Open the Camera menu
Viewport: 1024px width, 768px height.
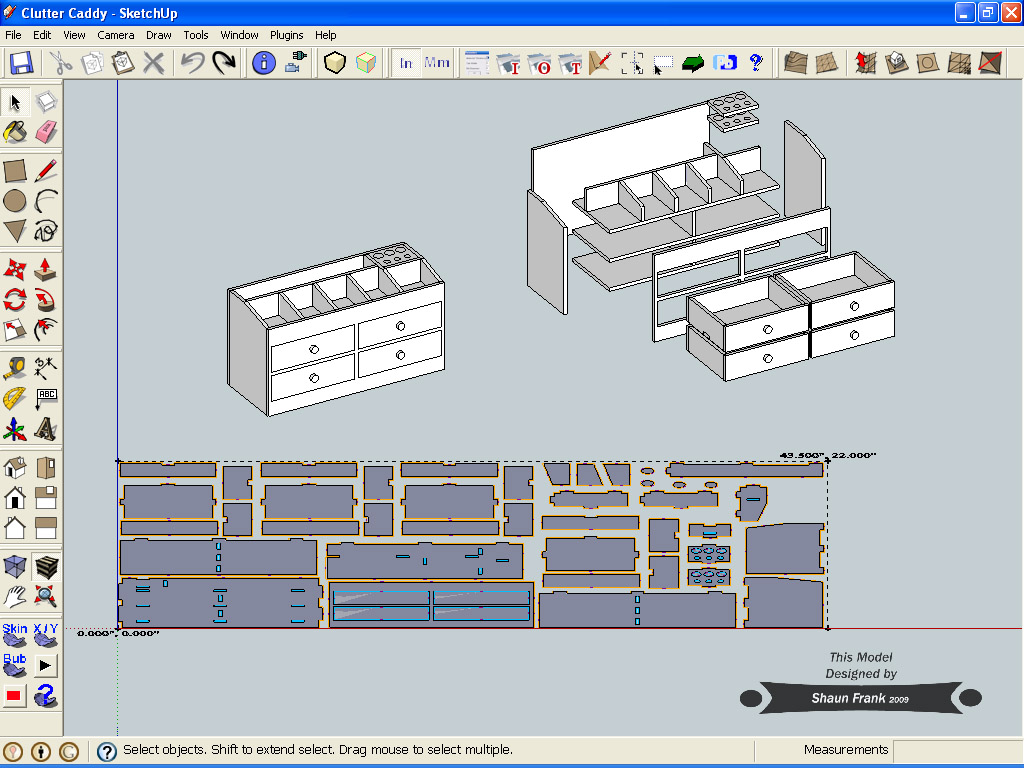click(116, 35)
